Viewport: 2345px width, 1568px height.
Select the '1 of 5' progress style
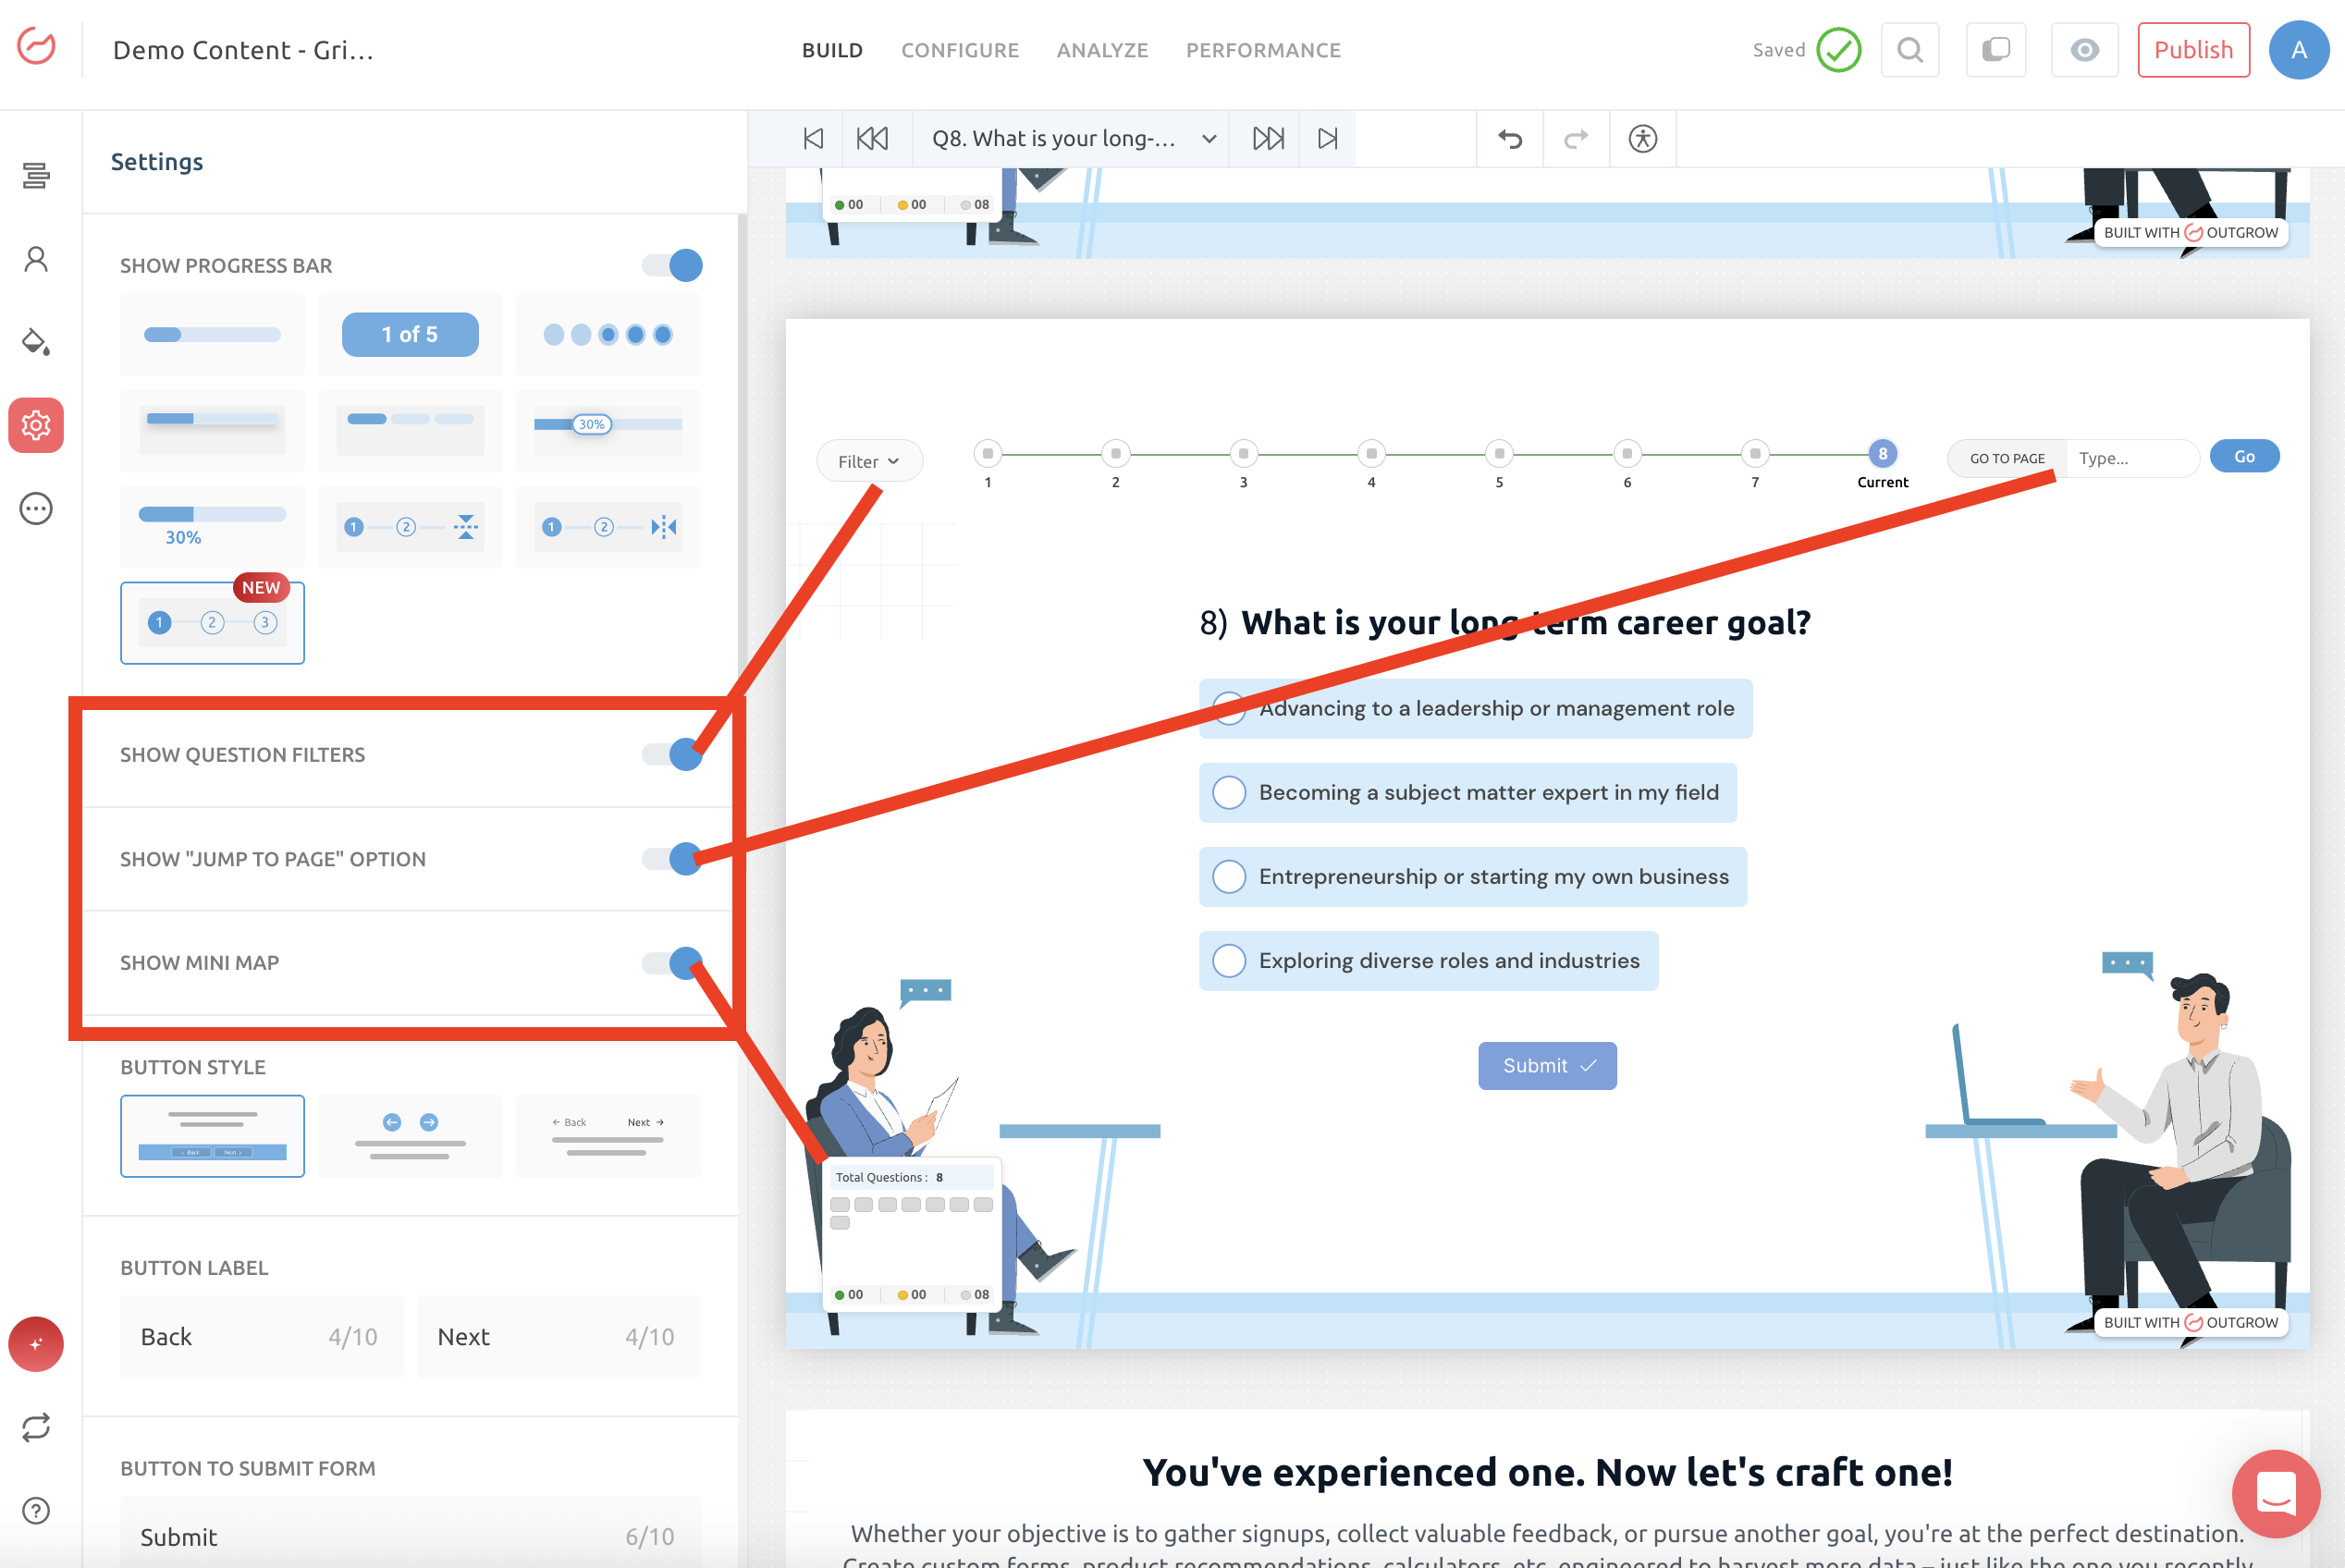point(410,335)
